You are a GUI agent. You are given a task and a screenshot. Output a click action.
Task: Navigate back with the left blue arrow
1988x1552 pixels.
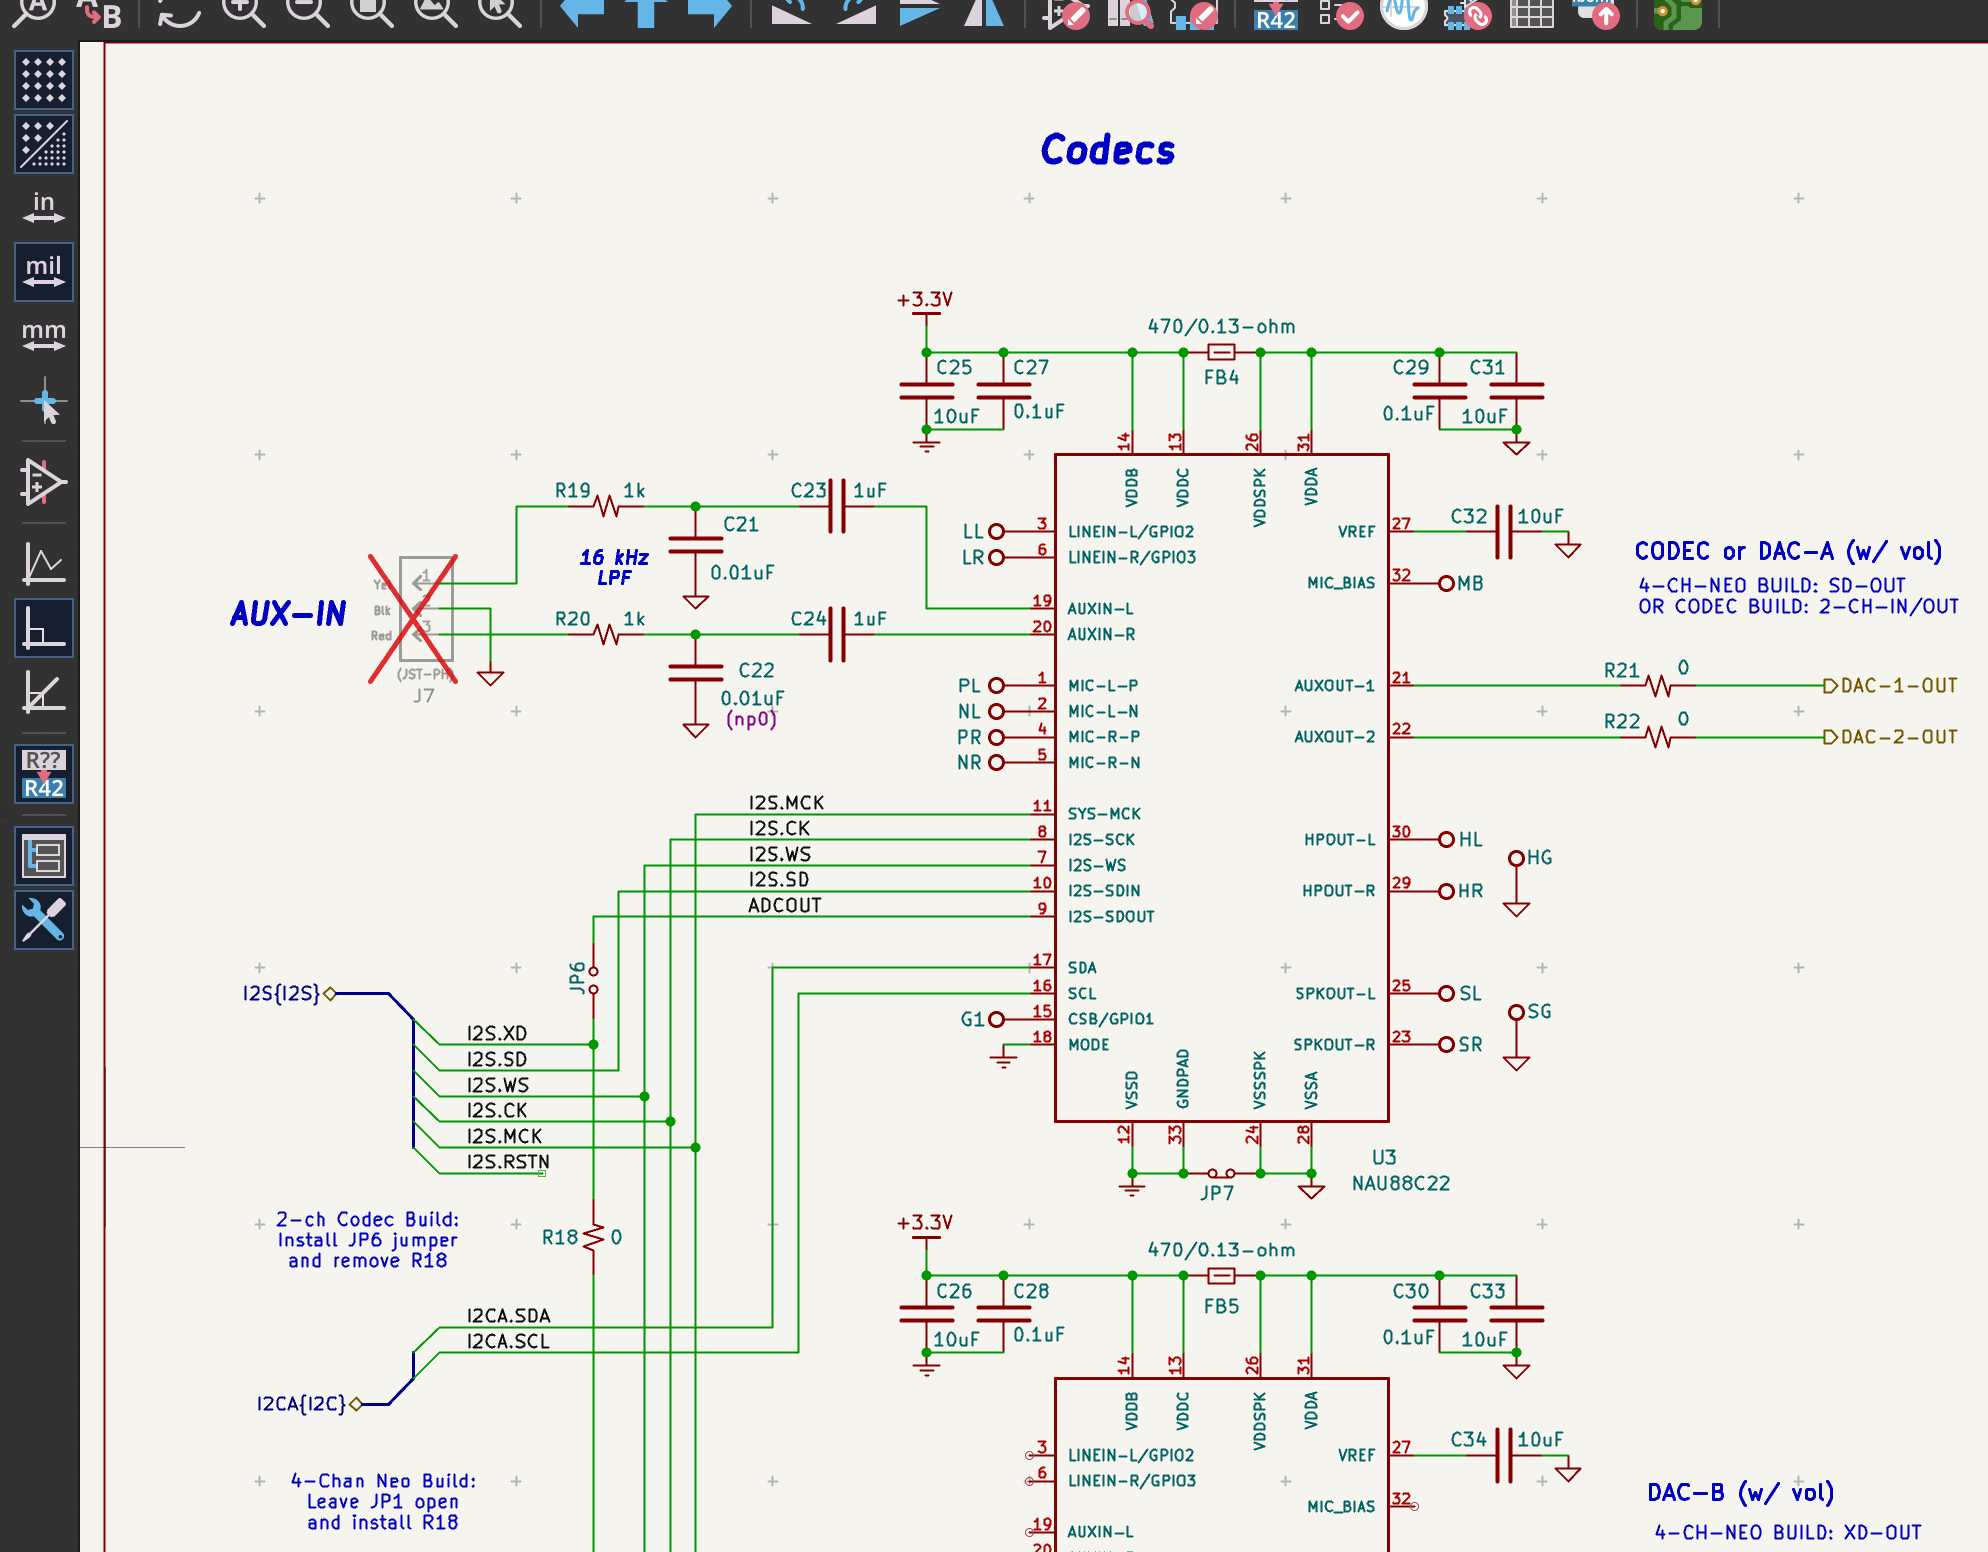coord(582,11)
